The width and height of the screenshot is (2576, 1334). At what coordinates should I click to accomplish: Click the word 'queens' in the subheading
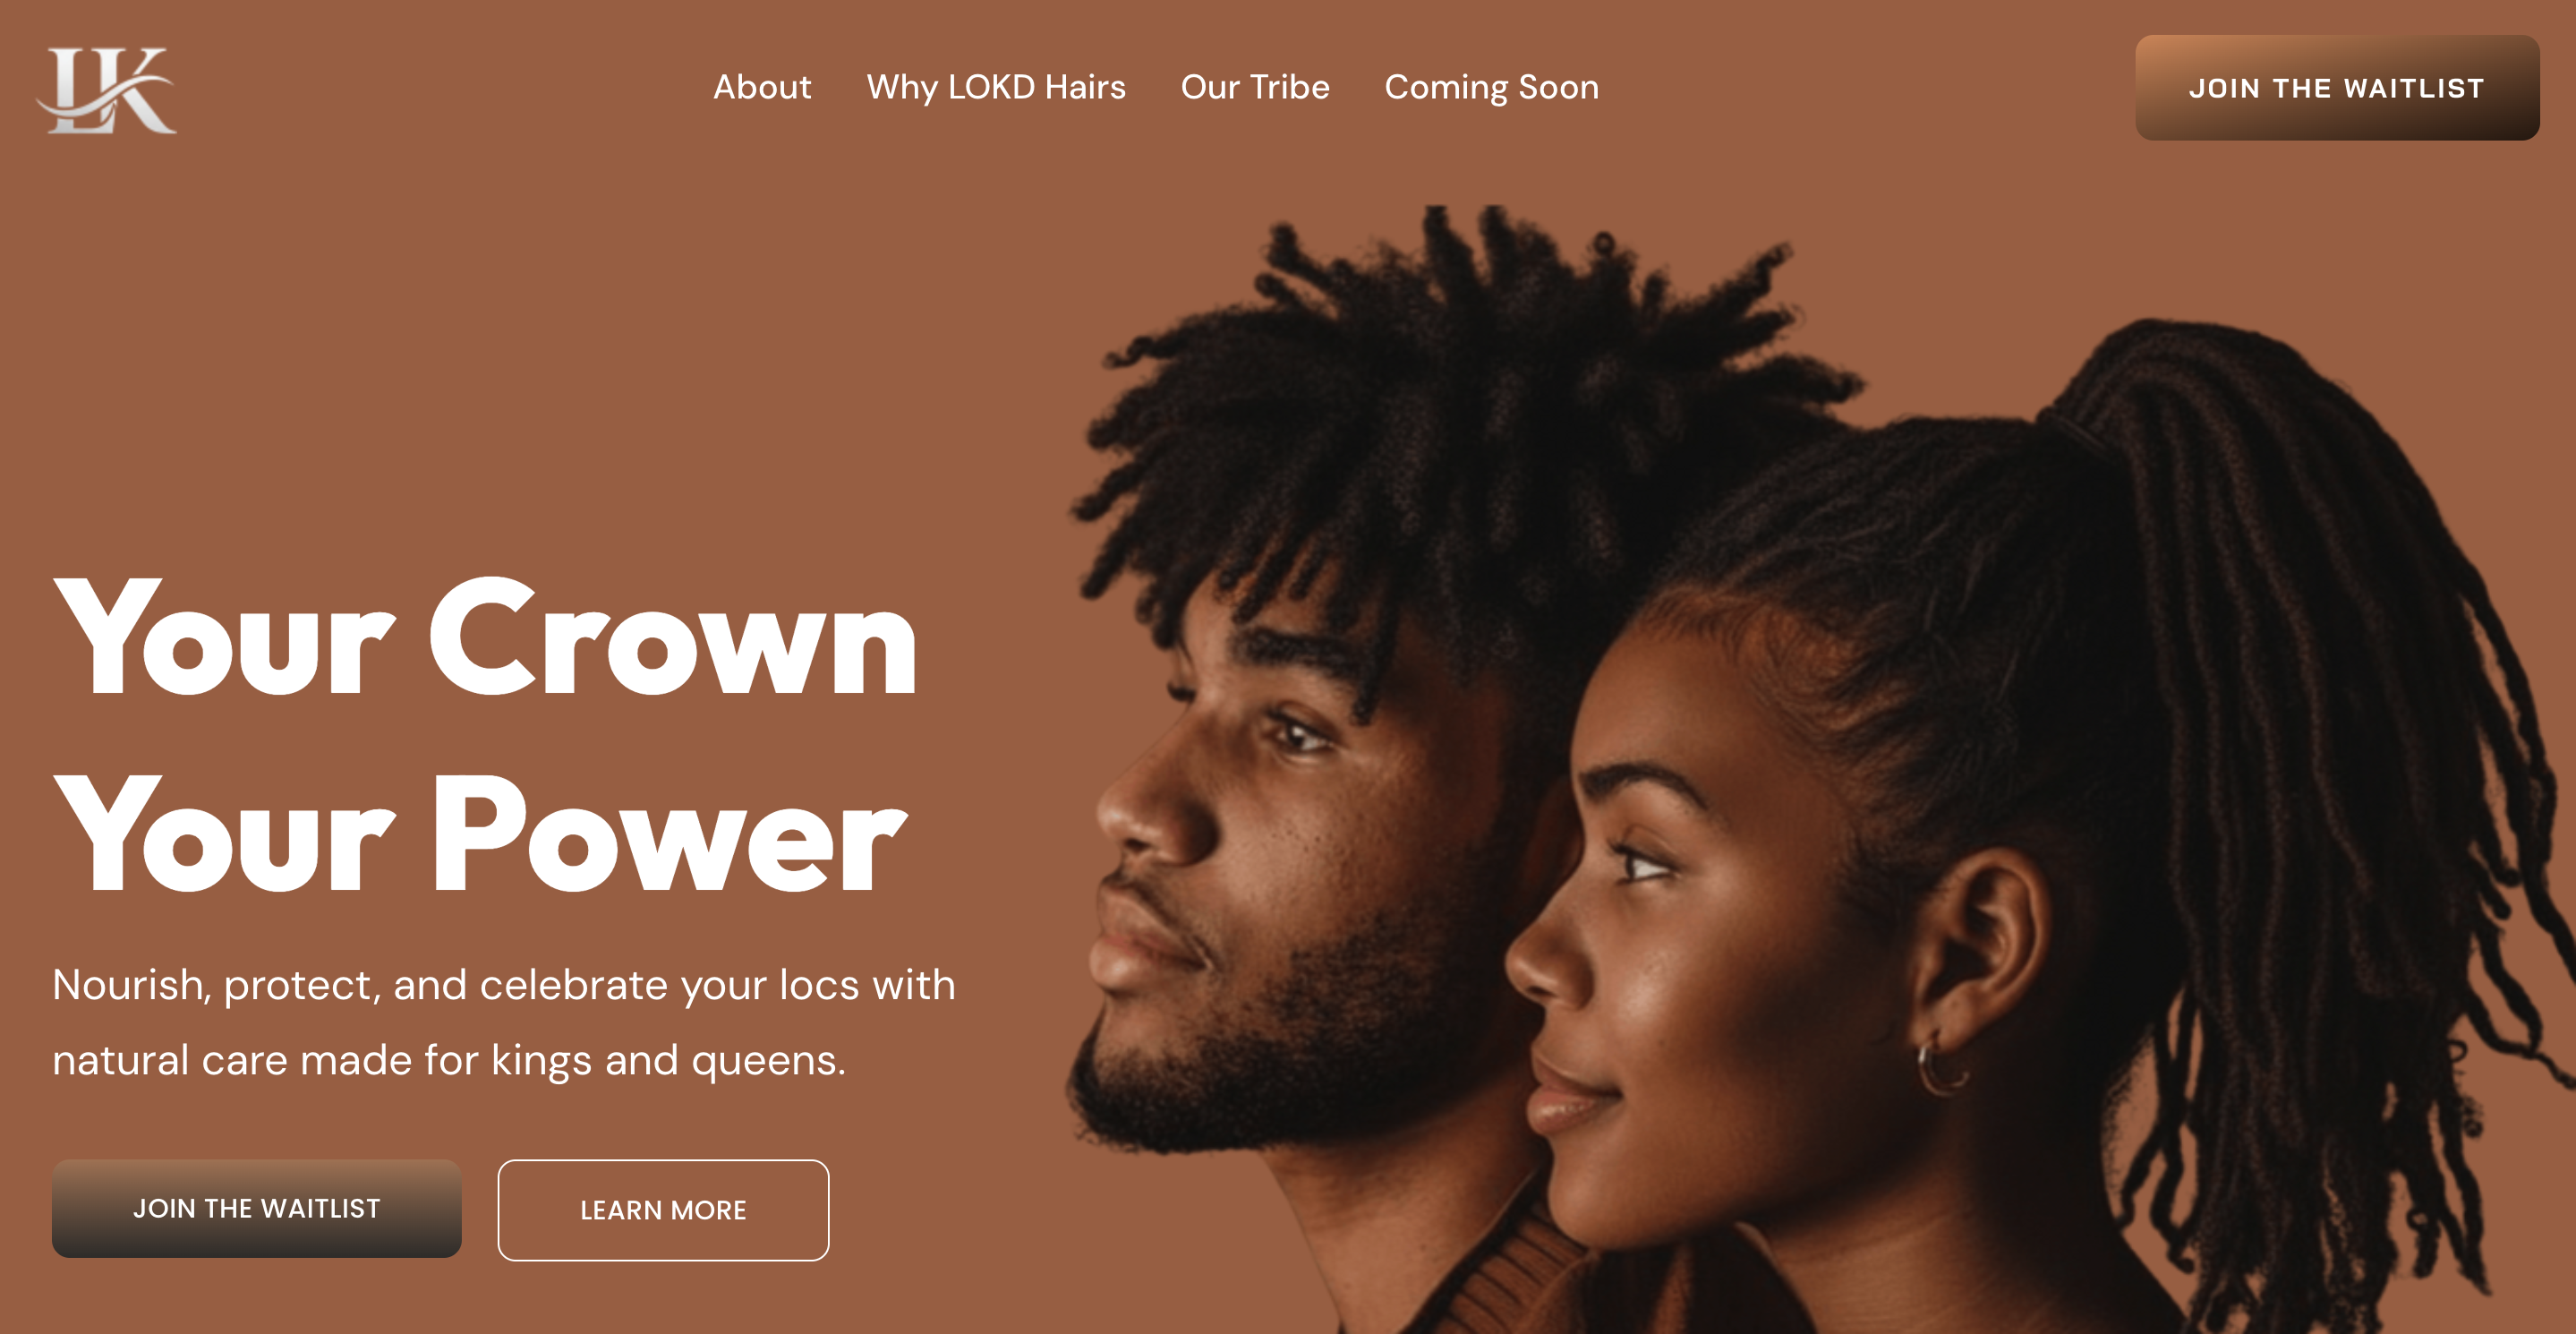768,1060
